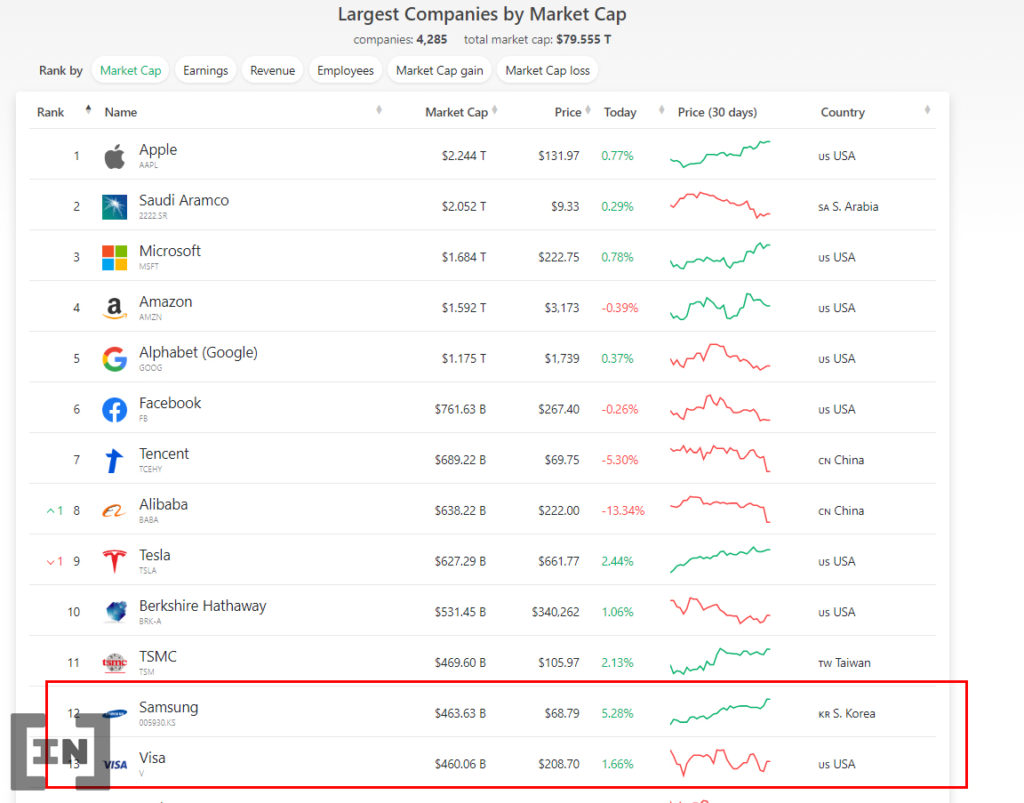The width and height of the screenshot is (1024, 803).
Task: Open the Visa company link
Action: (152, 758)
